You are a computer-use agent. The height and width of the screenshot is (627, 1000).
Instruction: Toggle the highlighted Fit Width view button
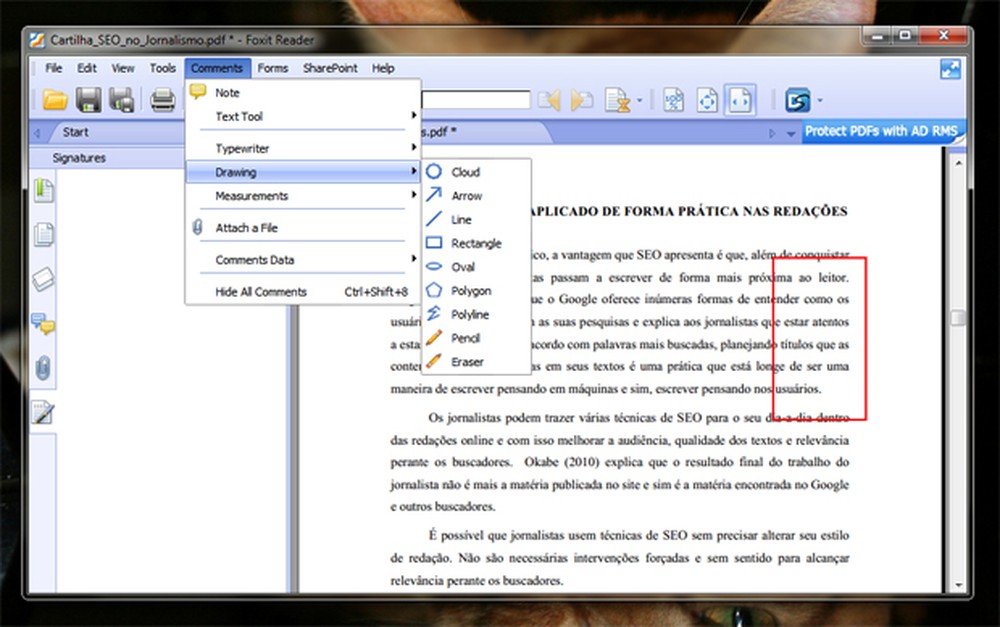[x=740, y=99]
